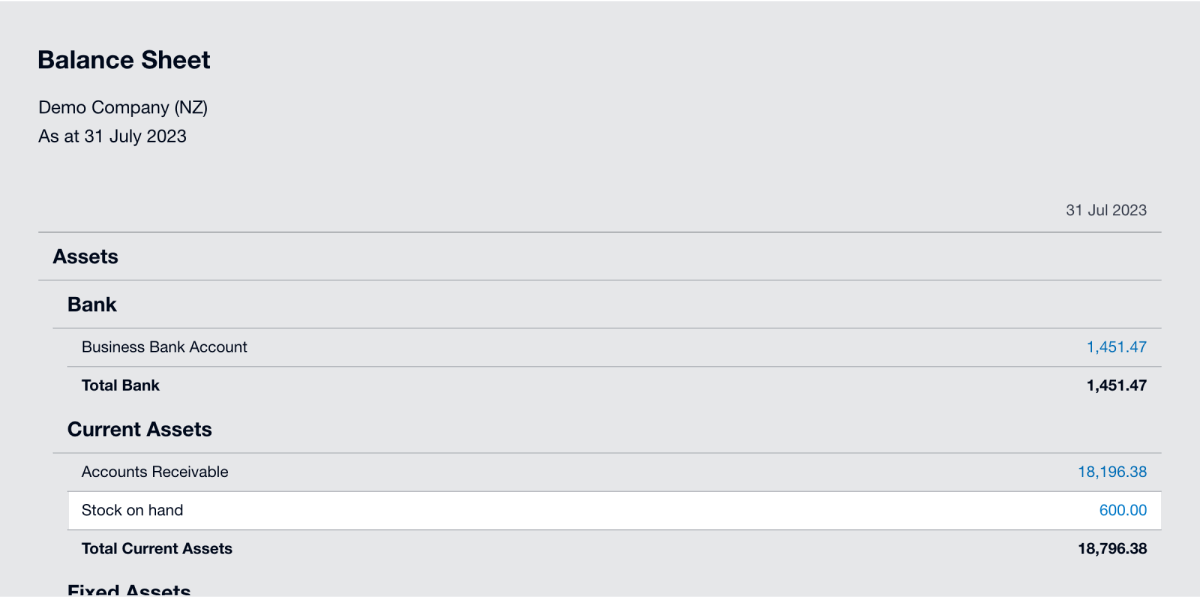
Task: Open the Stock on hand 600.00 amount link
Action: pos(1122,510)
